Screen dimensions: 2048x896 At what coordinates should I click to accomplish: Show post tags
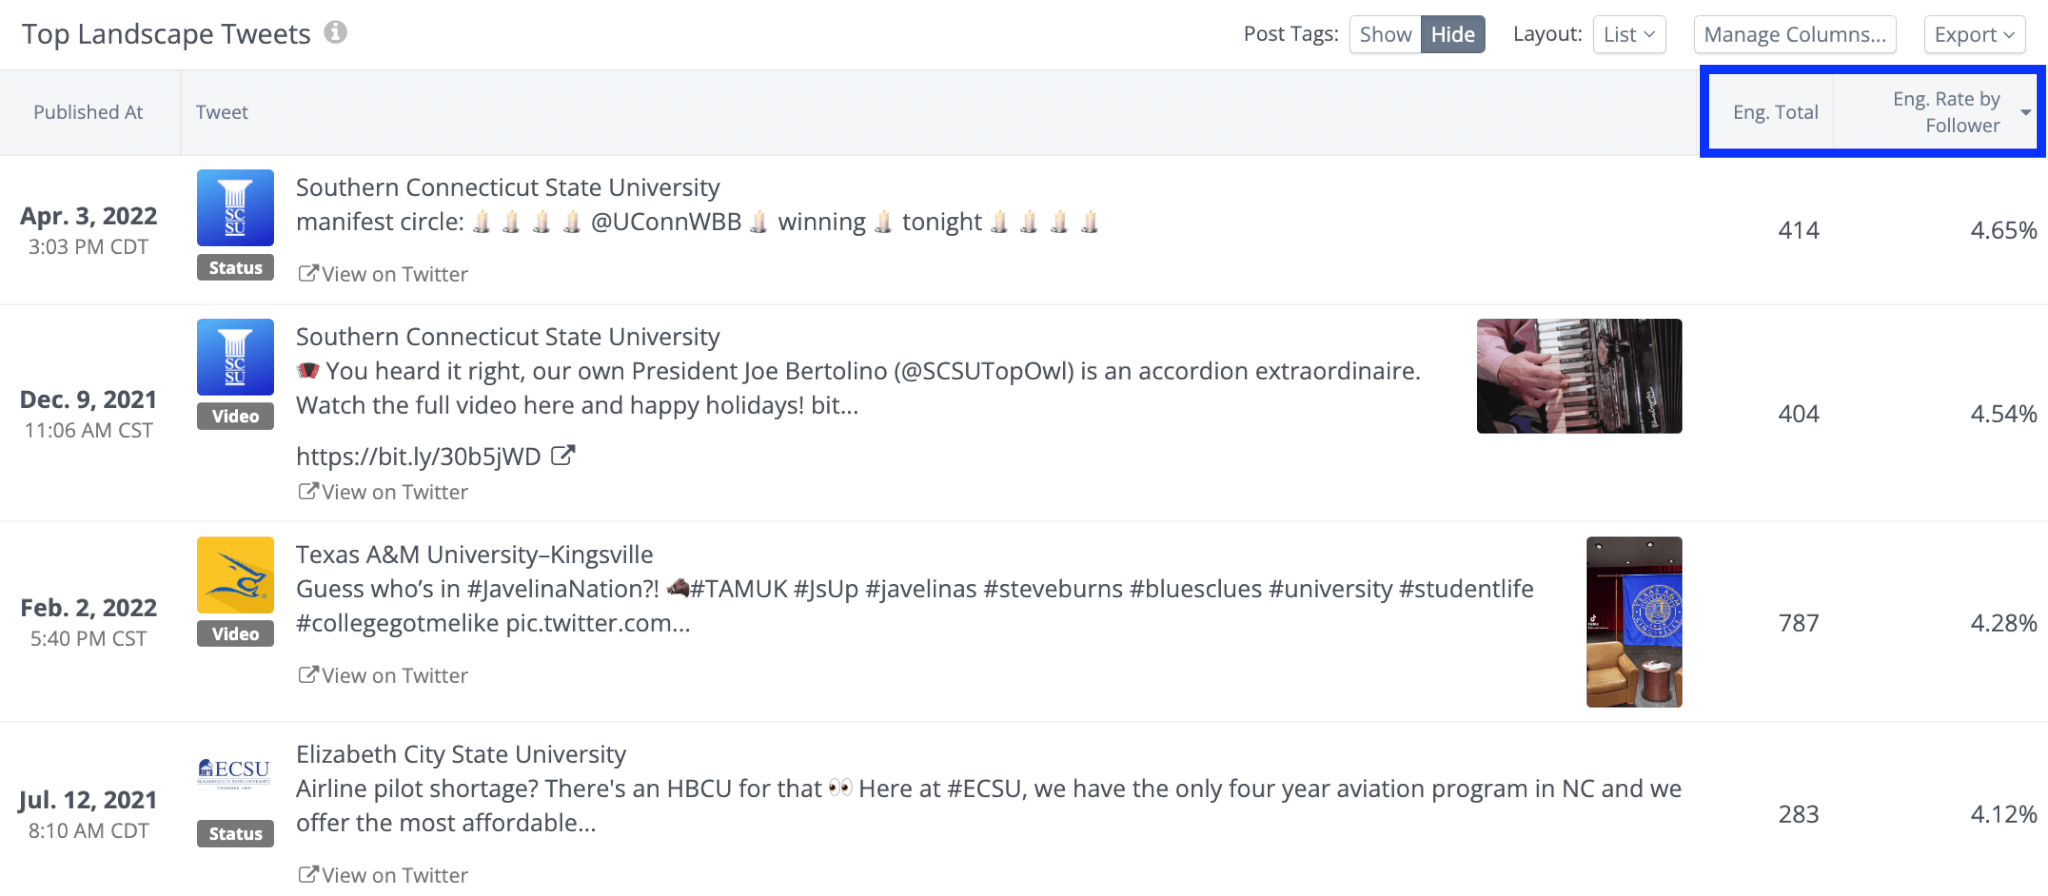click(1385, 34)
